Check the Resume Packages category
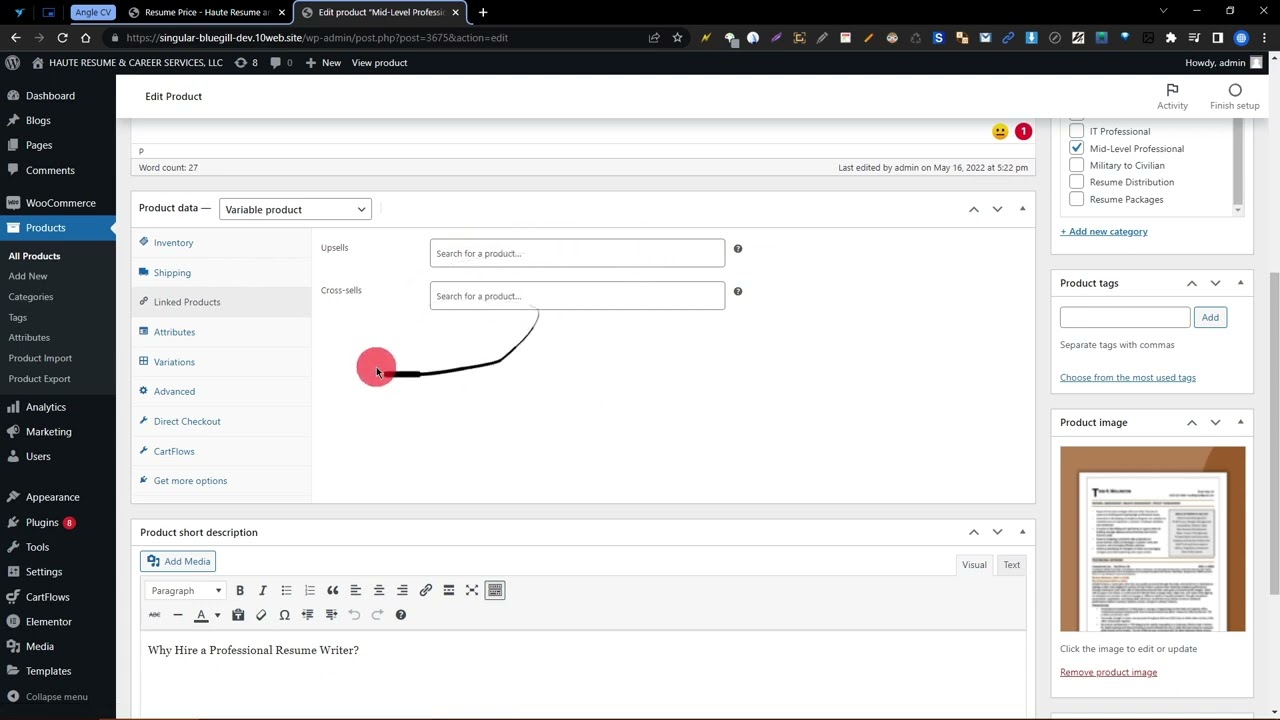 (1076, 199)
